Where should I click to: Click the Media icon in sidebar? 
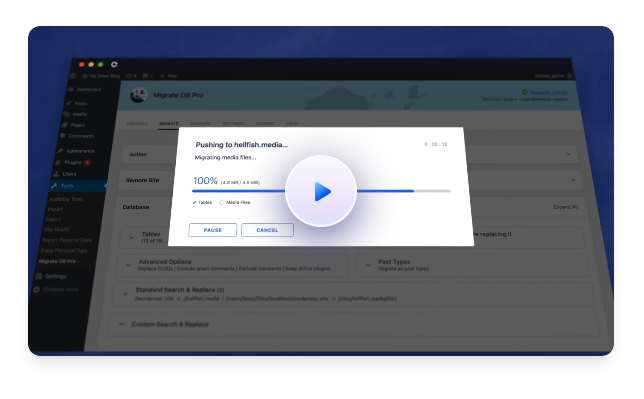pyautogui.click(x=67, y=114)
